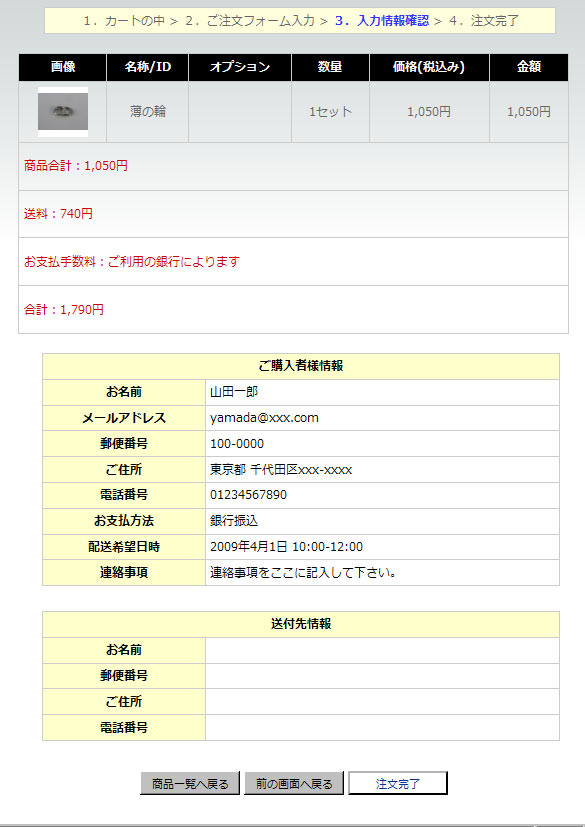Click the payment method 銀行振込
The image size is (585, 827).
click(234, 521)
